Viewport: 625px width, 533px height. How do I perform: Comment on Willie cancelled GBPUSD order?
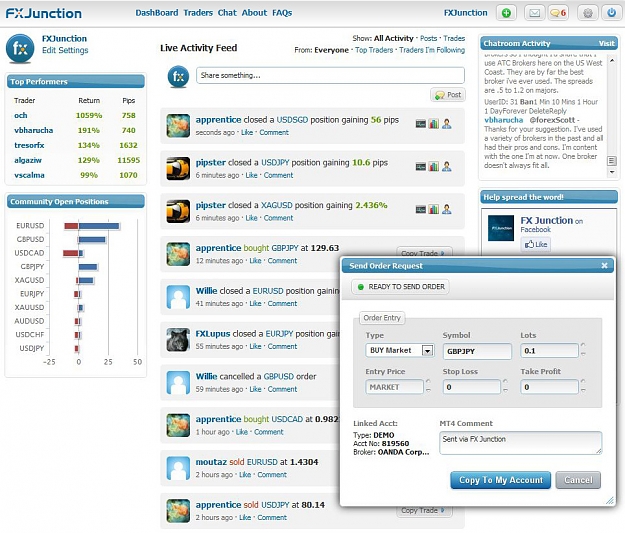click(282, 389)
